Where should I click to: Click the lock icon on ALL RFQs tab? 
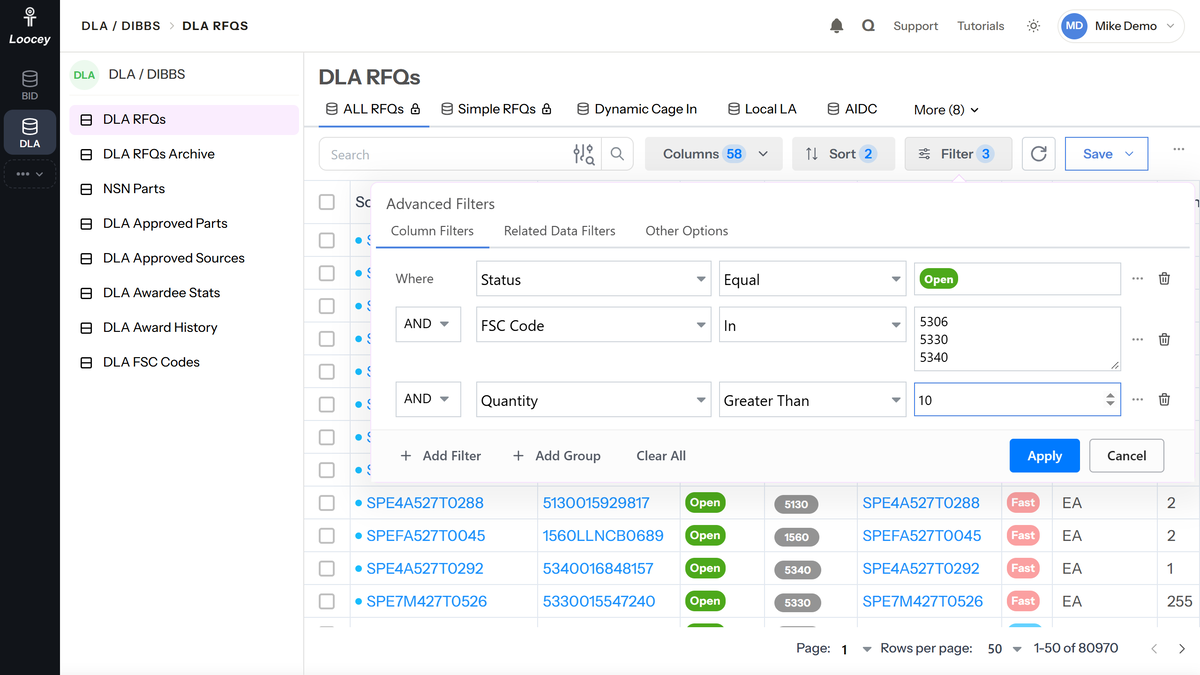tap(415, 109)
